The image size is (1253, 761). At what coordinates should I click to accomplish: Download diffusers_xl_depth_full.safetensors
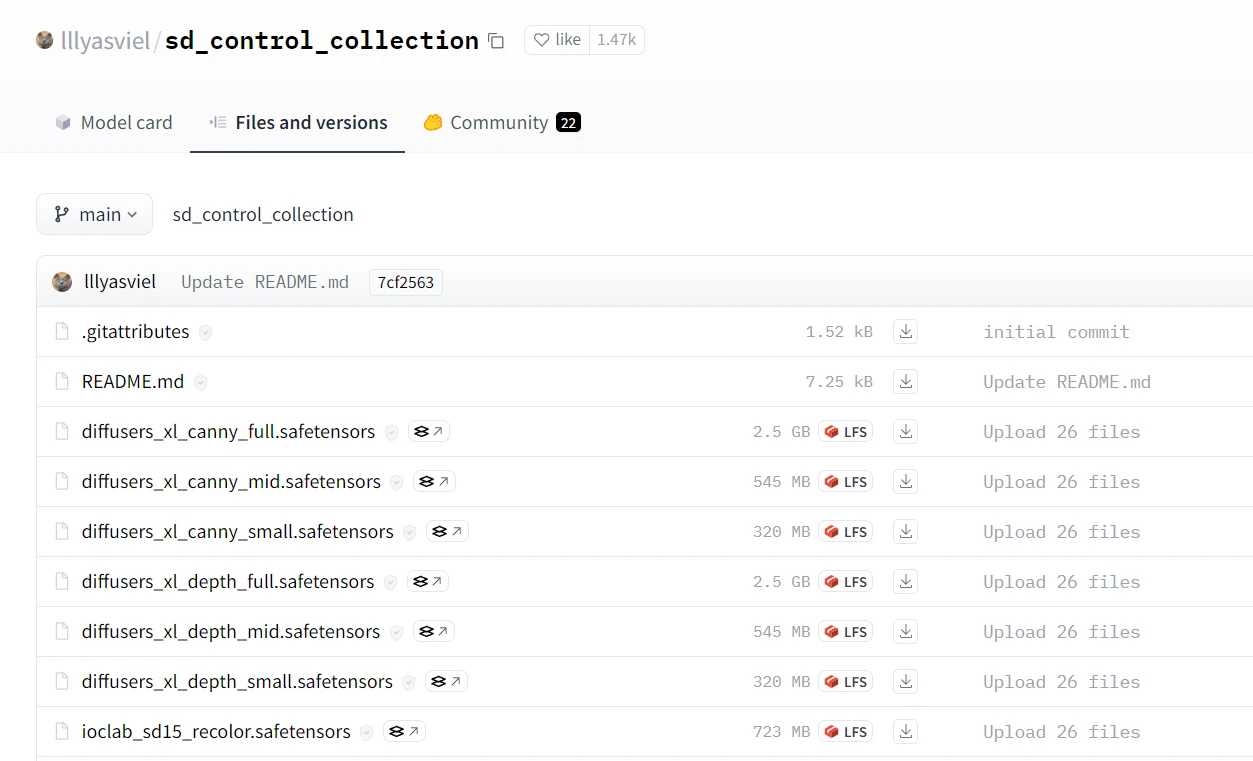point(906,582)
